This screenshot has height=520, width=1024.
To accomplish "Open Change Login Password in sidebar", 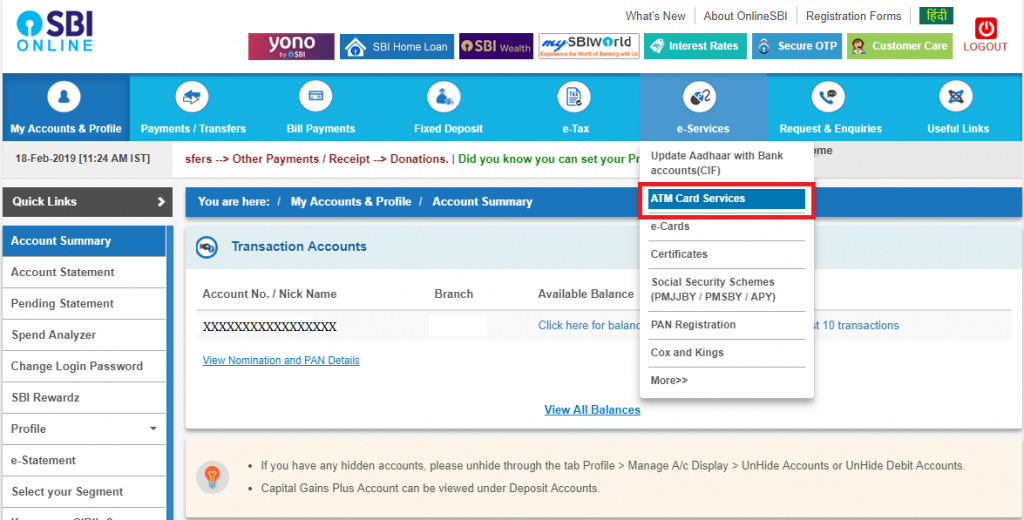I will click(x=85, y=366).
